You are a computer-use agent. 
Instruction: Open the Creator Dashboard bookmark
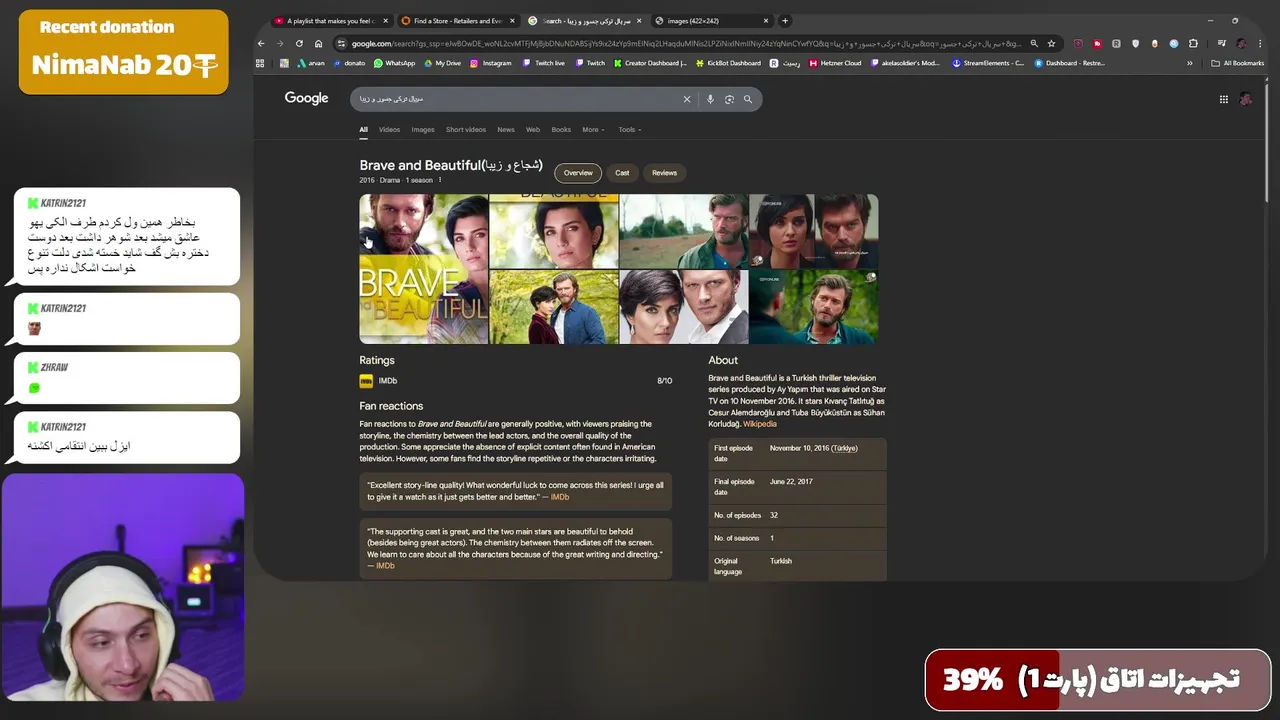coord(650,63)
